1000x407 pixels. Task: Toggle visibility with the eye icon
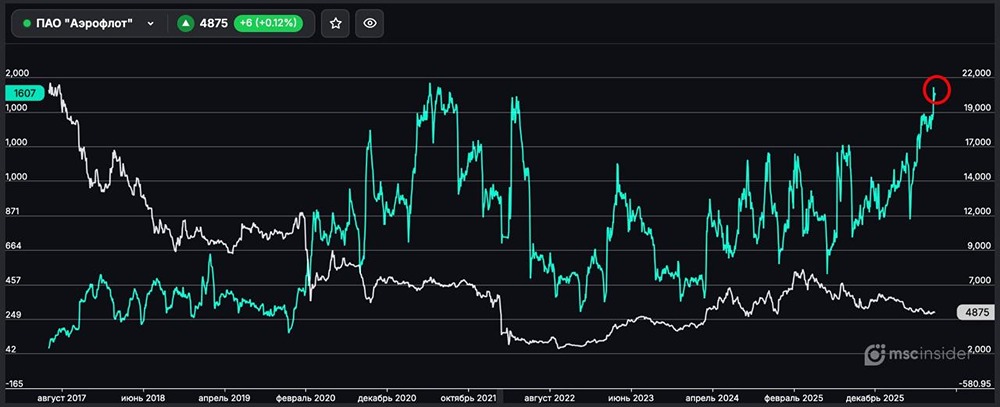[x=369, y=24]
